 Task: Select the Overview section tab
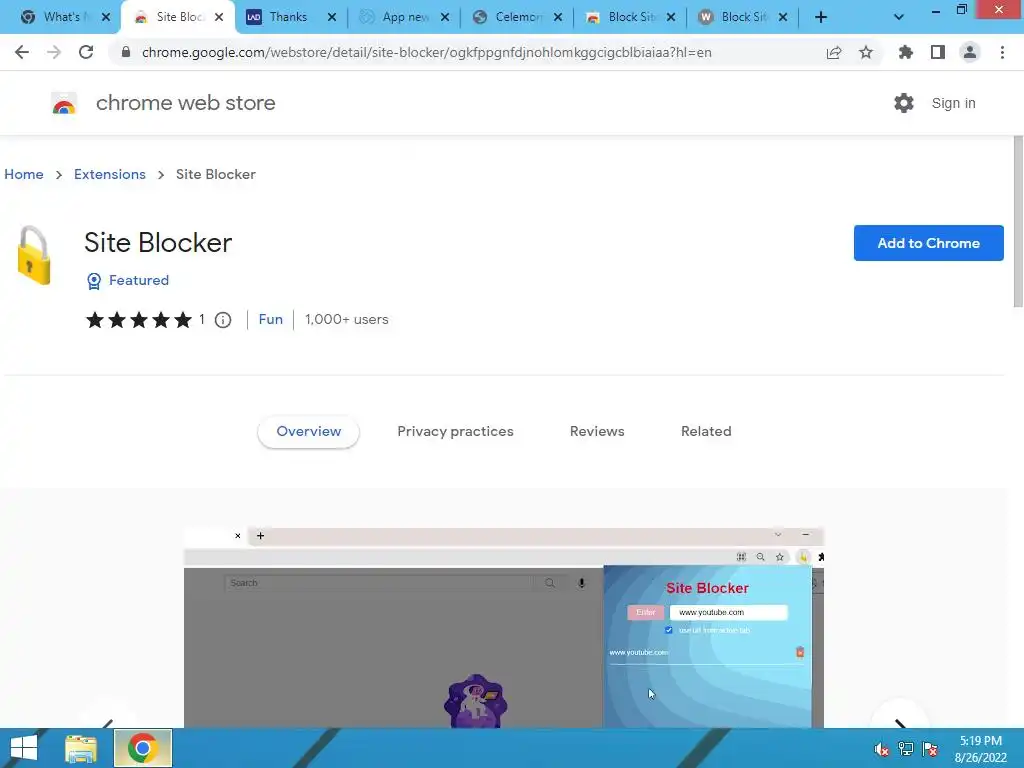point(308,432)
